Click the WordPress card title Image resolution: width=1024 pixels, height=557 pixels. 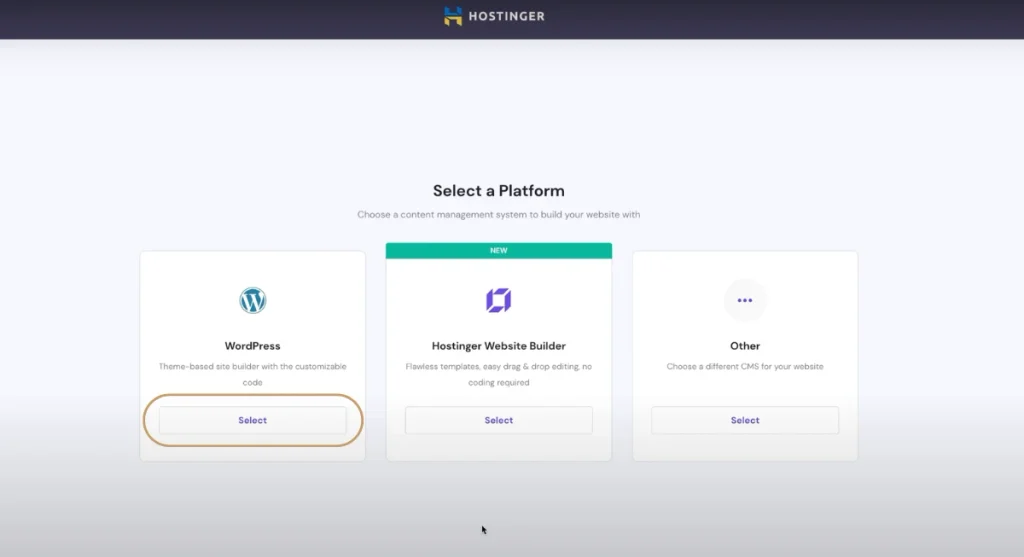tap(253, 346)
